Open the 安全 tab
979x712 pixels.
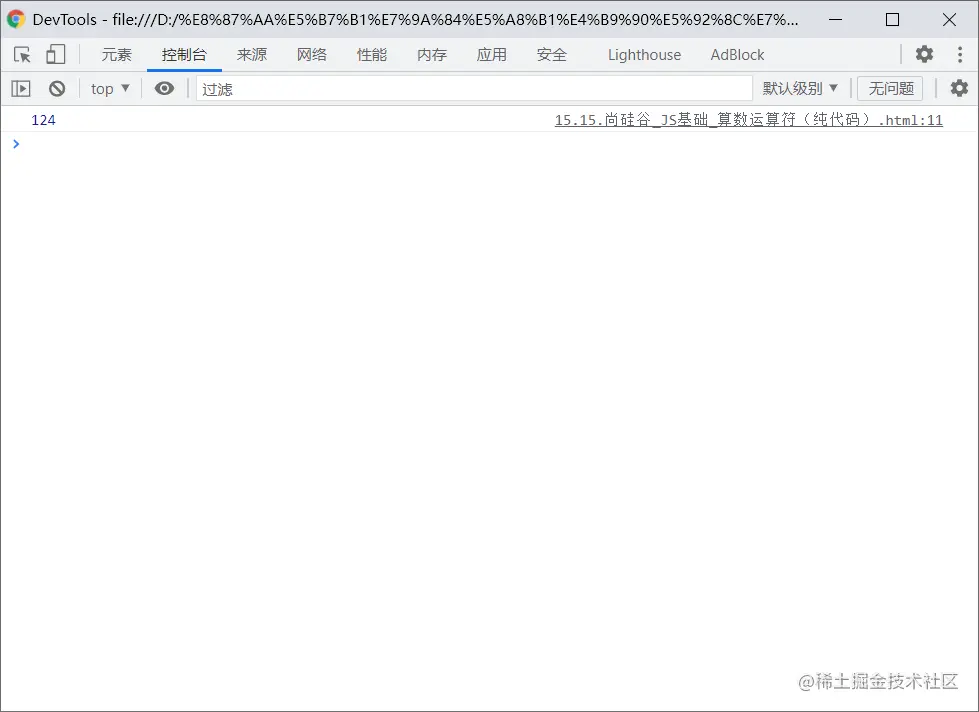point(552,55)
